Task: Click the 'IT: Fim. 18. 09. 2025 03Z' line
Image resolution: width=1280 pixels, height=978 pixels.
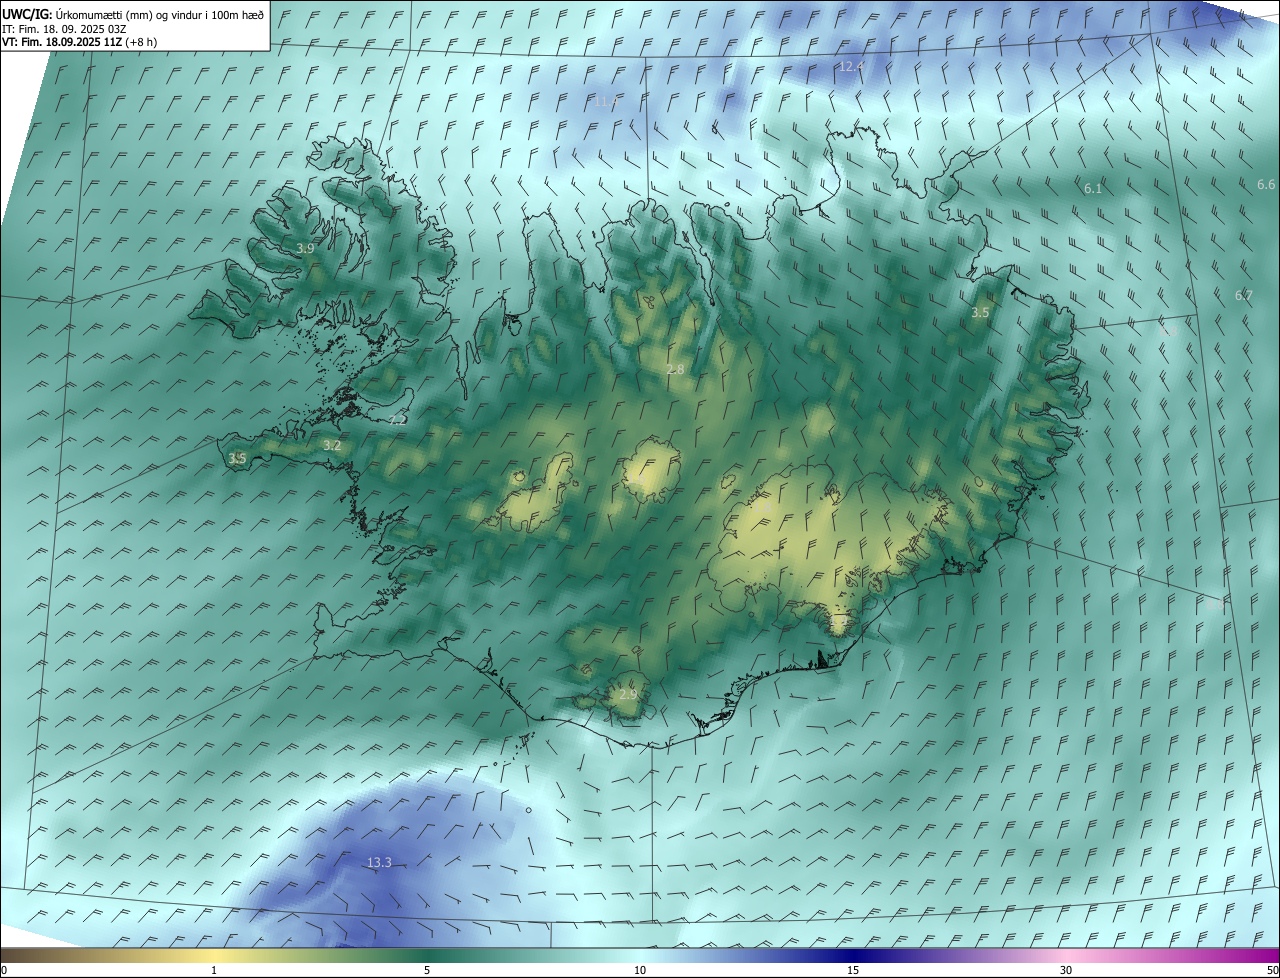Action: tap(64, 29)
